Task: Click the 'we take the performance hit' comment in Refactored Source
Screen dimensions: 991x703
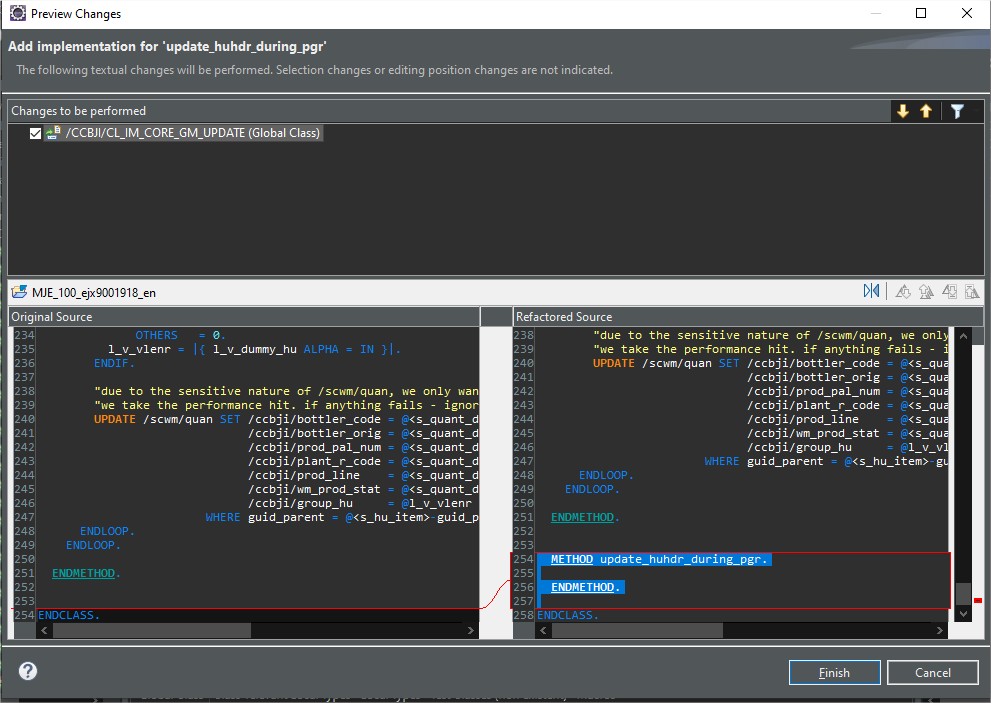Action: (771, 349)
